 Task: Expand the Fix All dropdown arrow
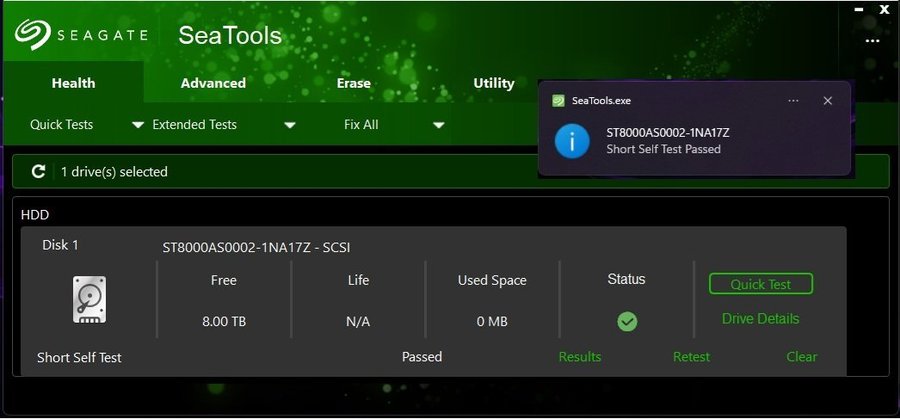click(439, 125)
